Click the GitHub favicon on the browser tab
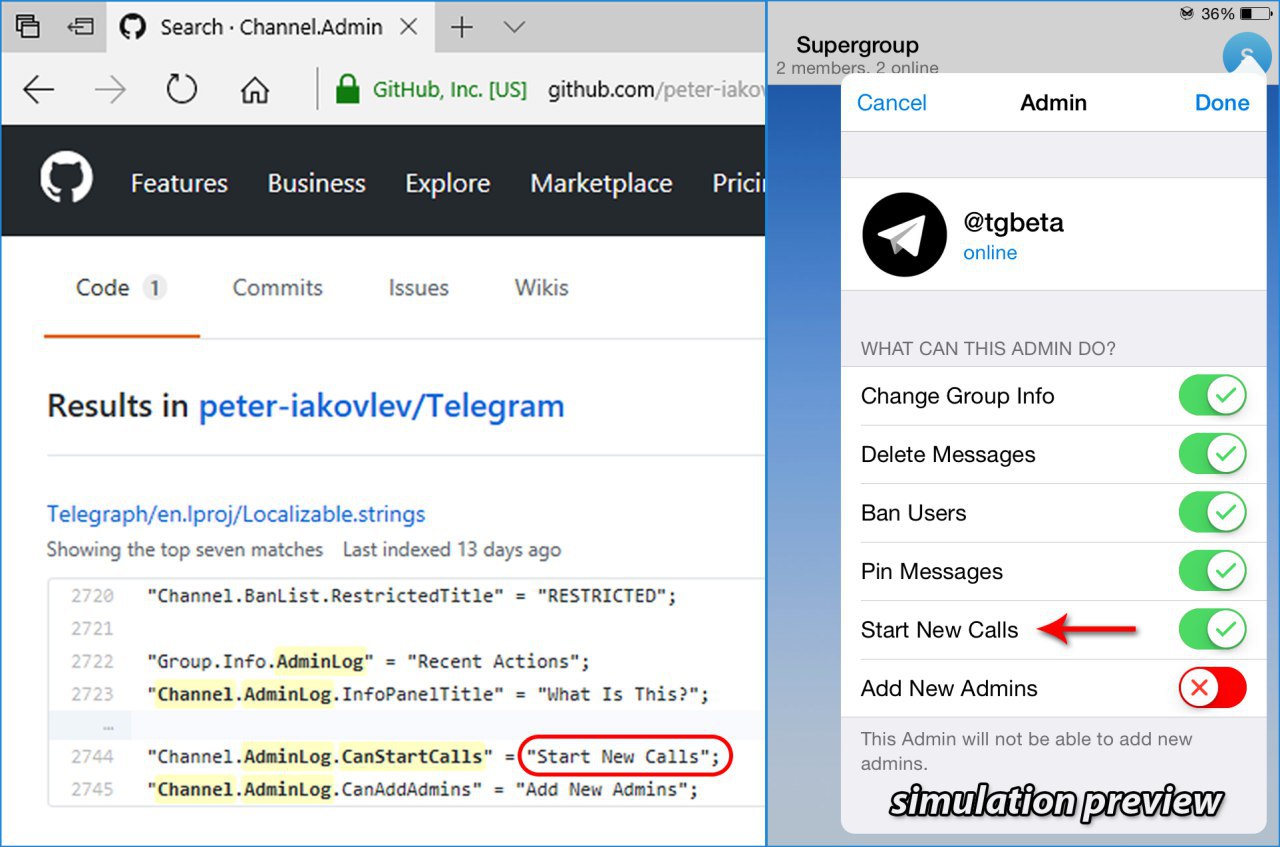 pyautogui.click(x=133, y=27)
